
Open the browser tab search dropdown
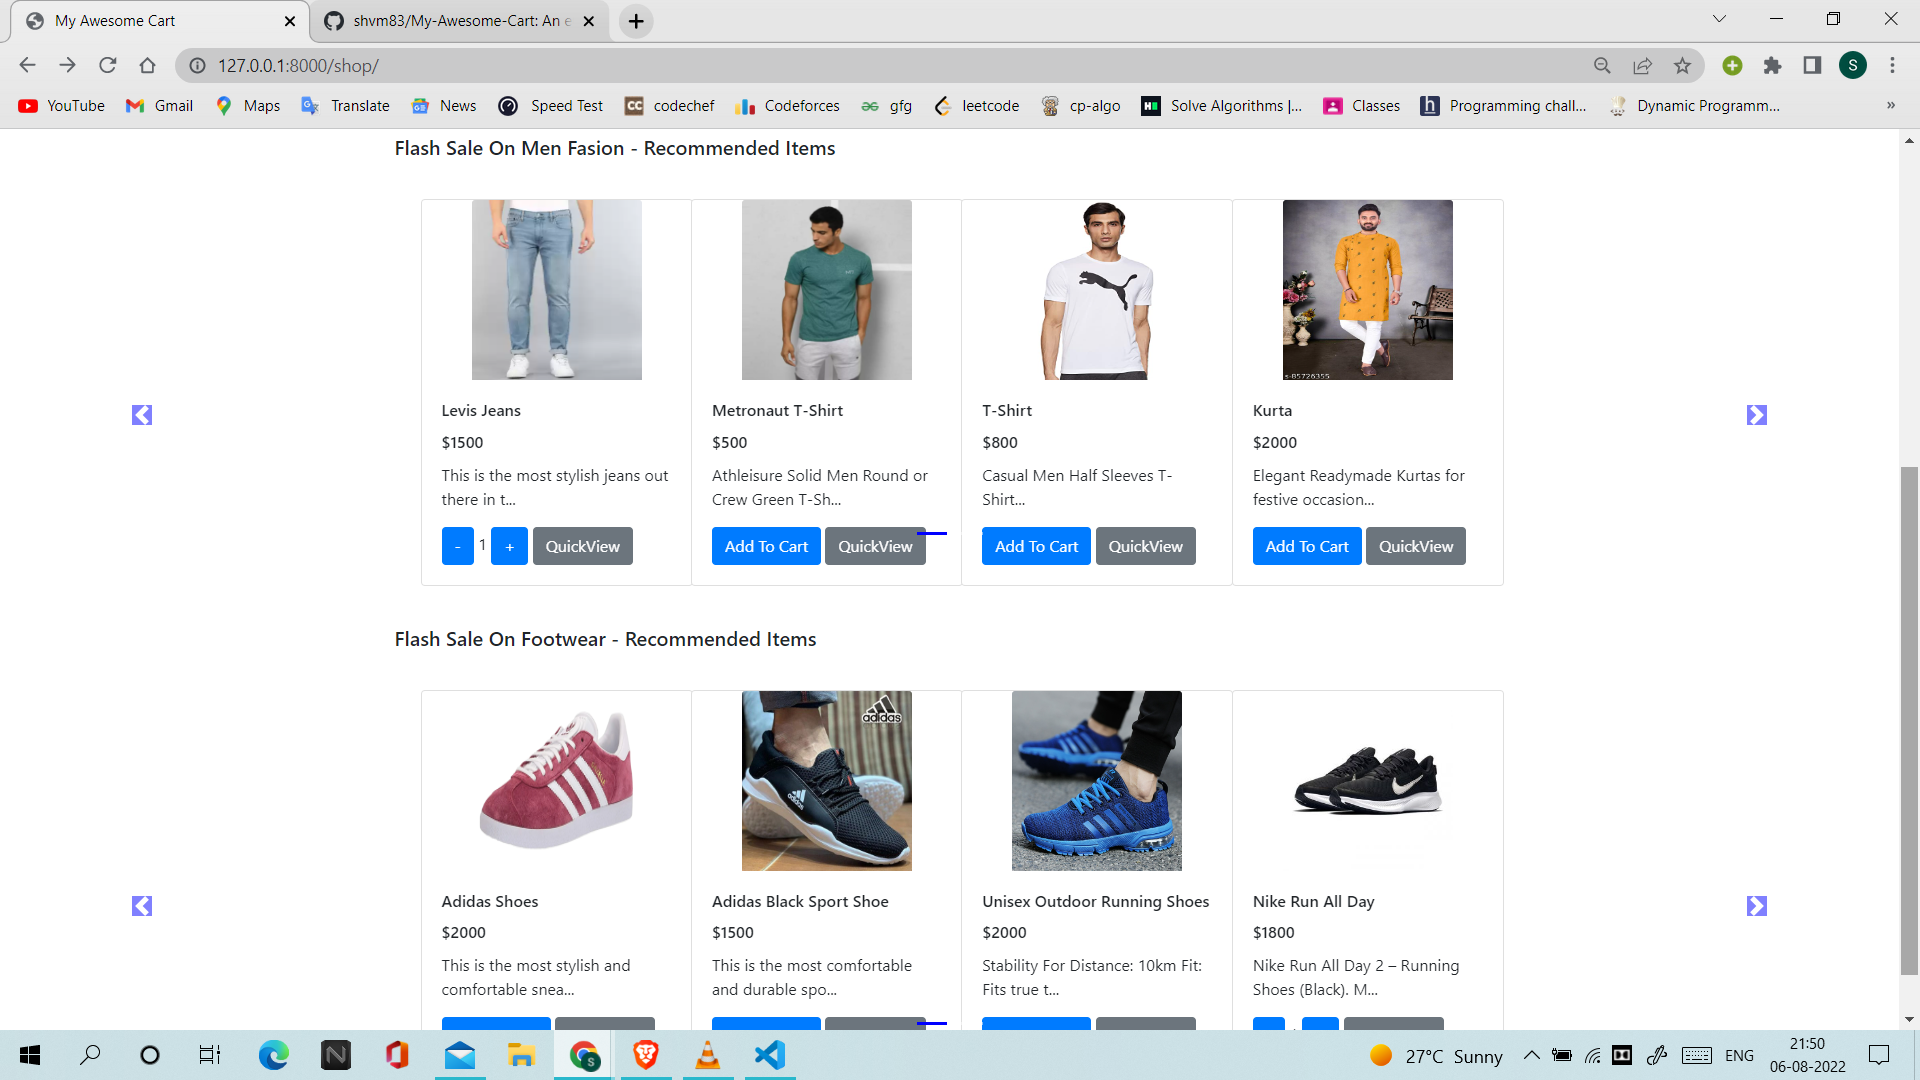pyautogui.click(x=1718, y=18)
